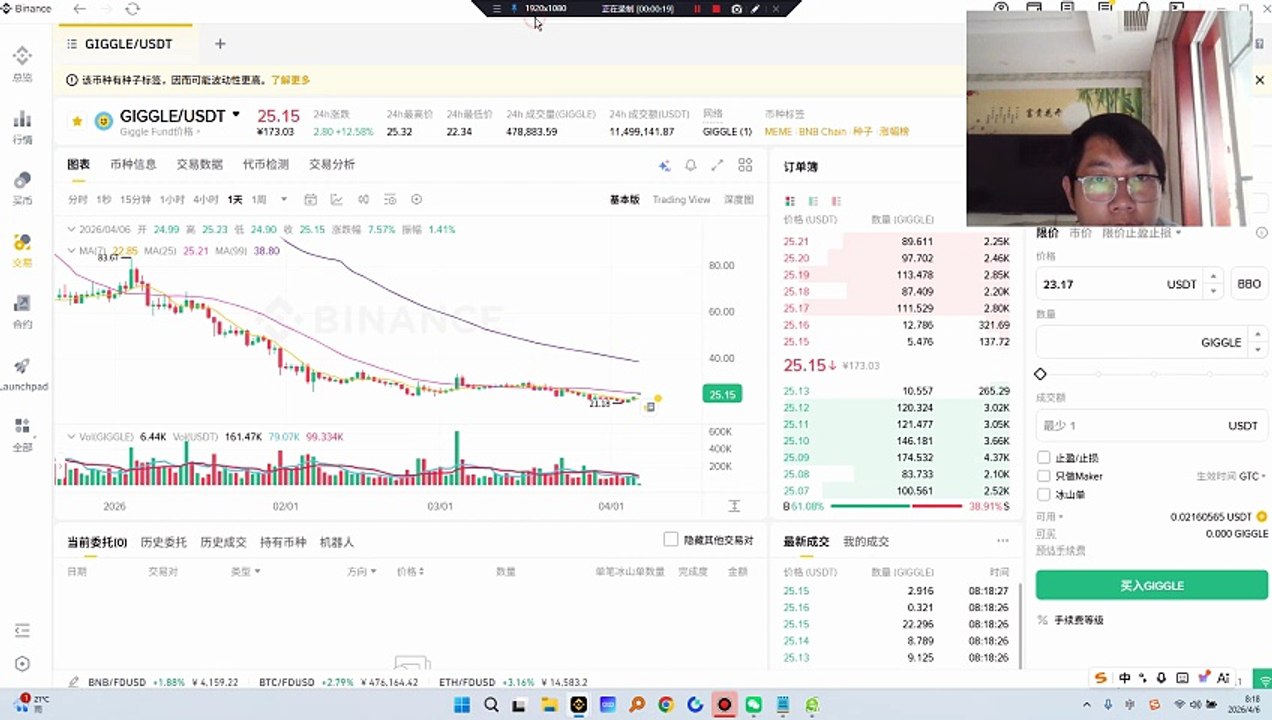Open the 全部 all apps sidebar icon
This screenshot has width=1272, height=720.
22,434
